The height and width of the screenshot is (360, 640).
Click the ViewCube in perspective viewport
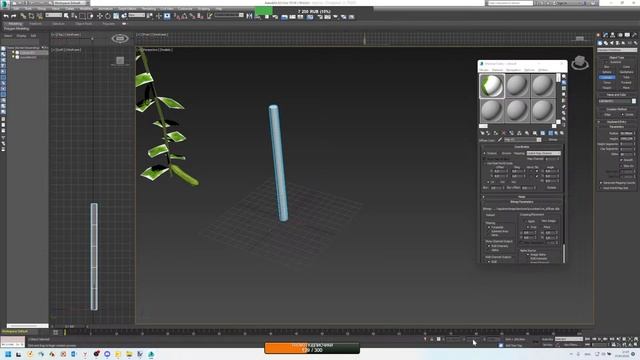click(580, 62)
